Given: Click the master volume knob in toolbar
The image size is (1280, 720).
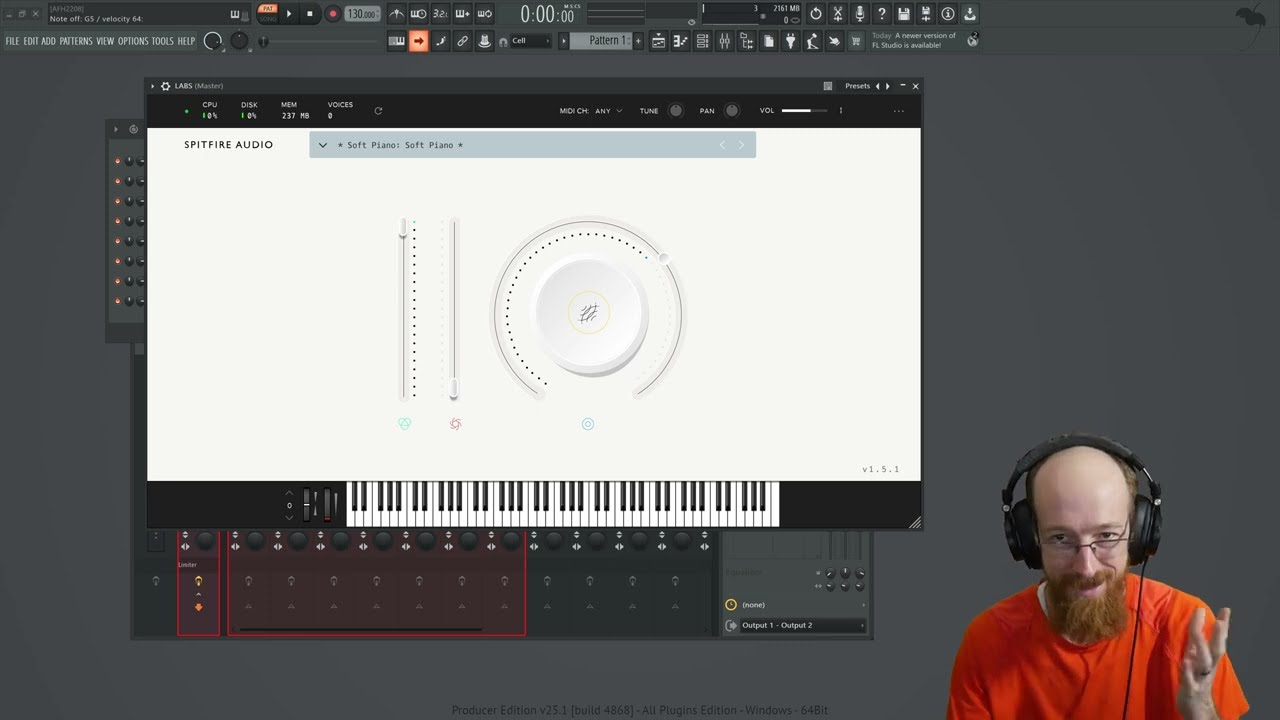Looking at the screenshot, I should [213, 41].
